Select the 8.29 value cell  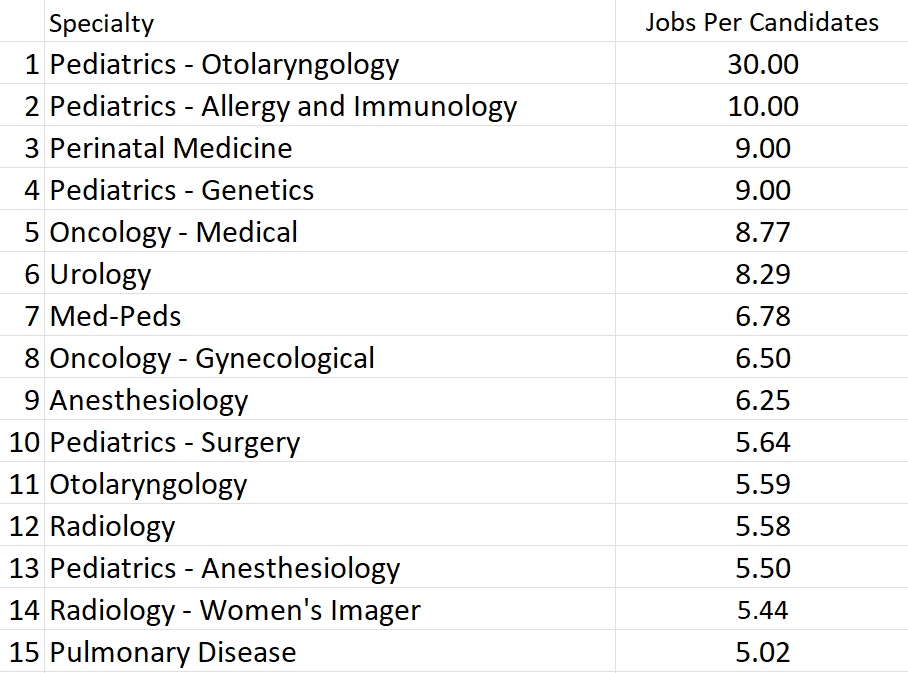point(761,273)
